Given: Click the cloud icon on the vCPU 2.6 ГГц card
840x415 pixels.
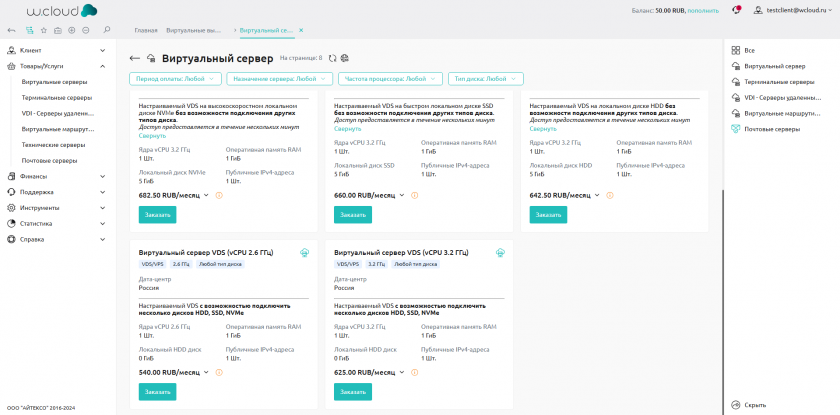Looking at the screenshot, I should (x=304, y=253).
